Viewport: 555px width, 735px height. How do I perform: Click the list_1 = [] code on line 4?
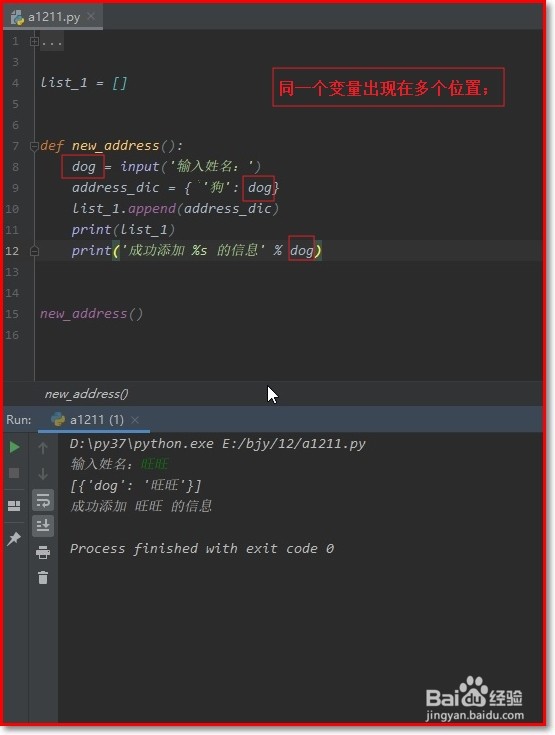[x=84, y=83]
